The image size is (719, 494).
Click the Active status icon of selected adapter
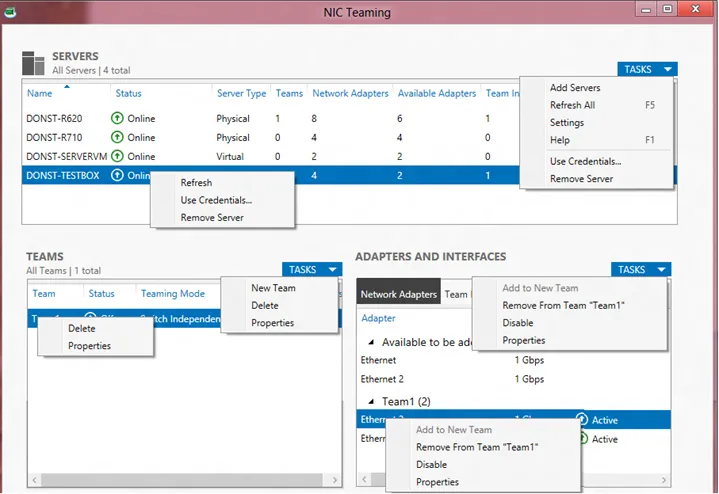tap(582, 420)
